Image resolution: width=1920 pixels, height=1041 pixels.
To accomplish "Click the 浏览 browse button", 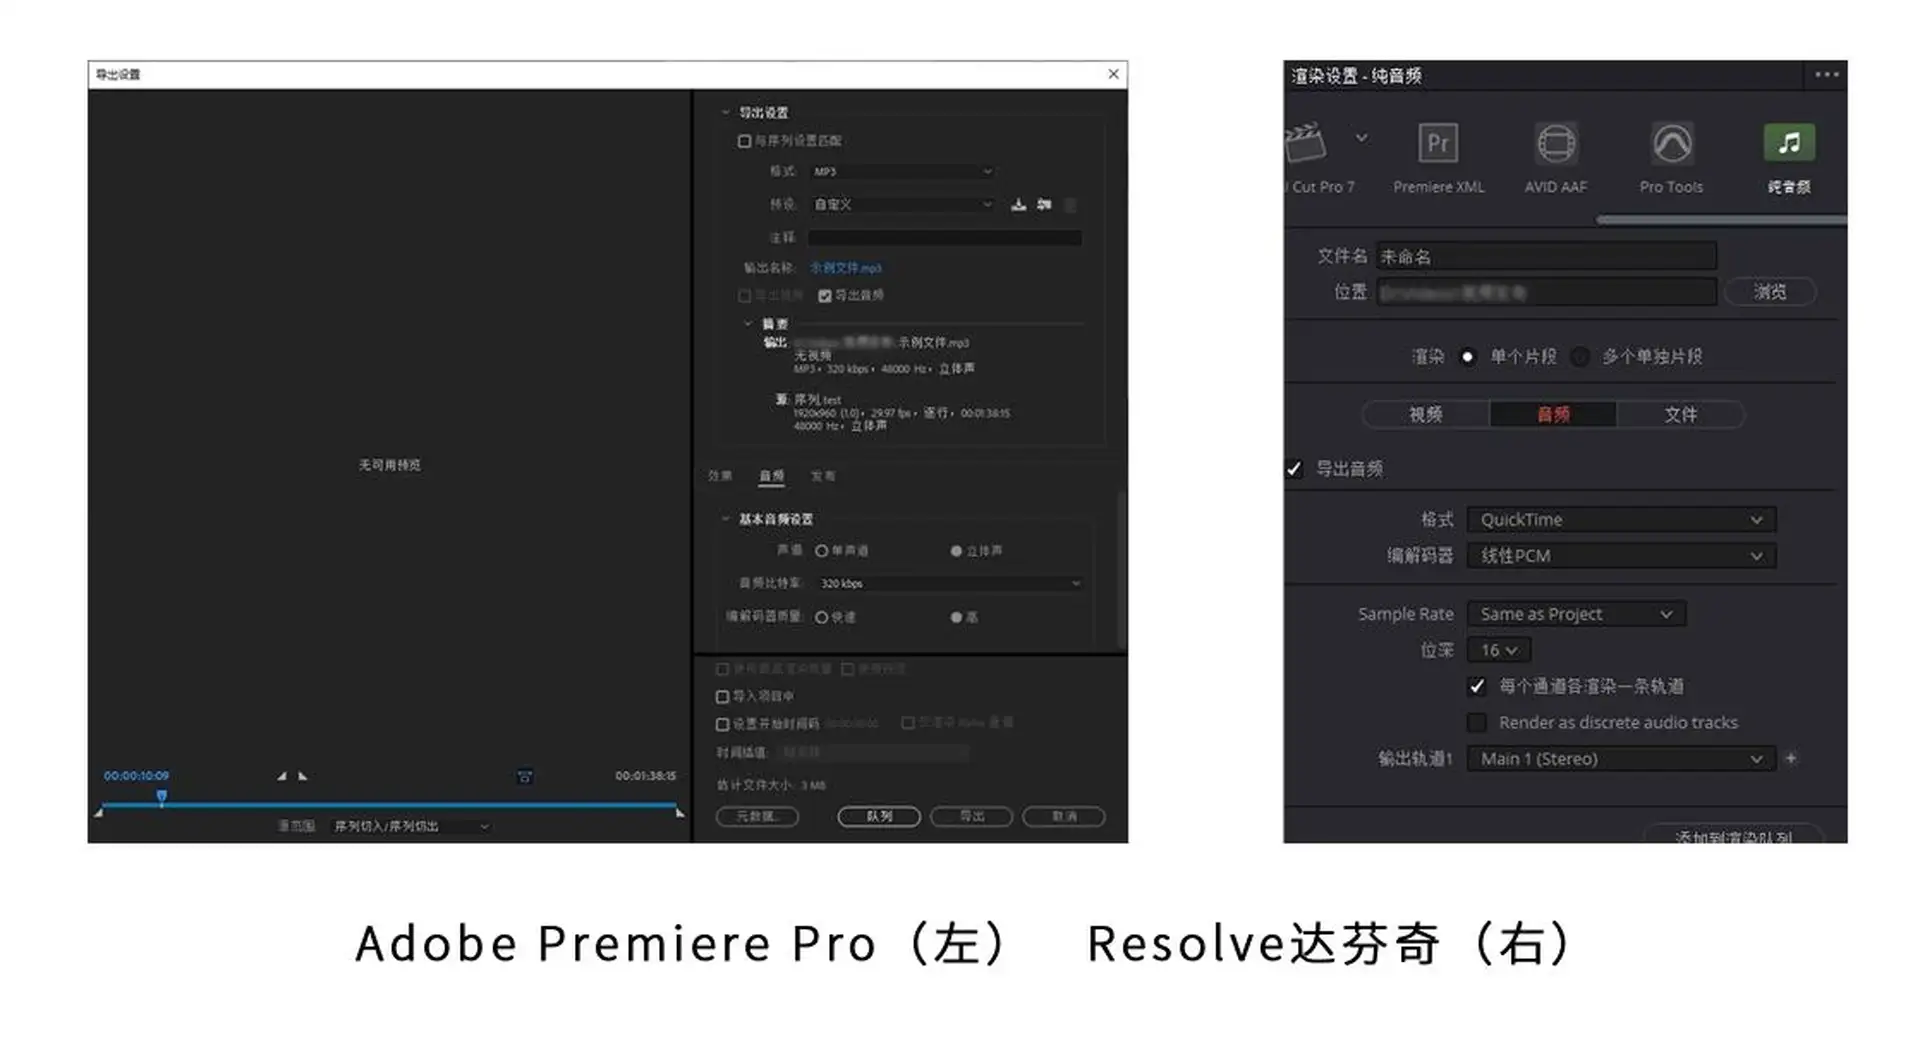I will (1770, 292).
